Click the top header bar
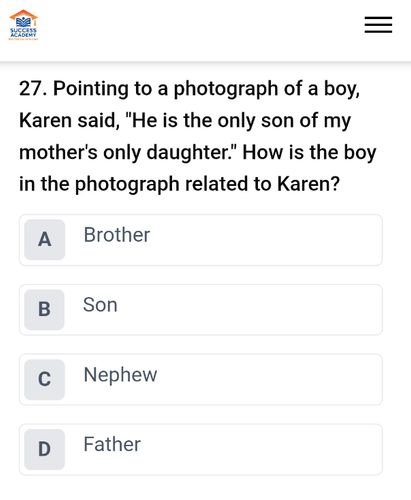 (200, 30)
